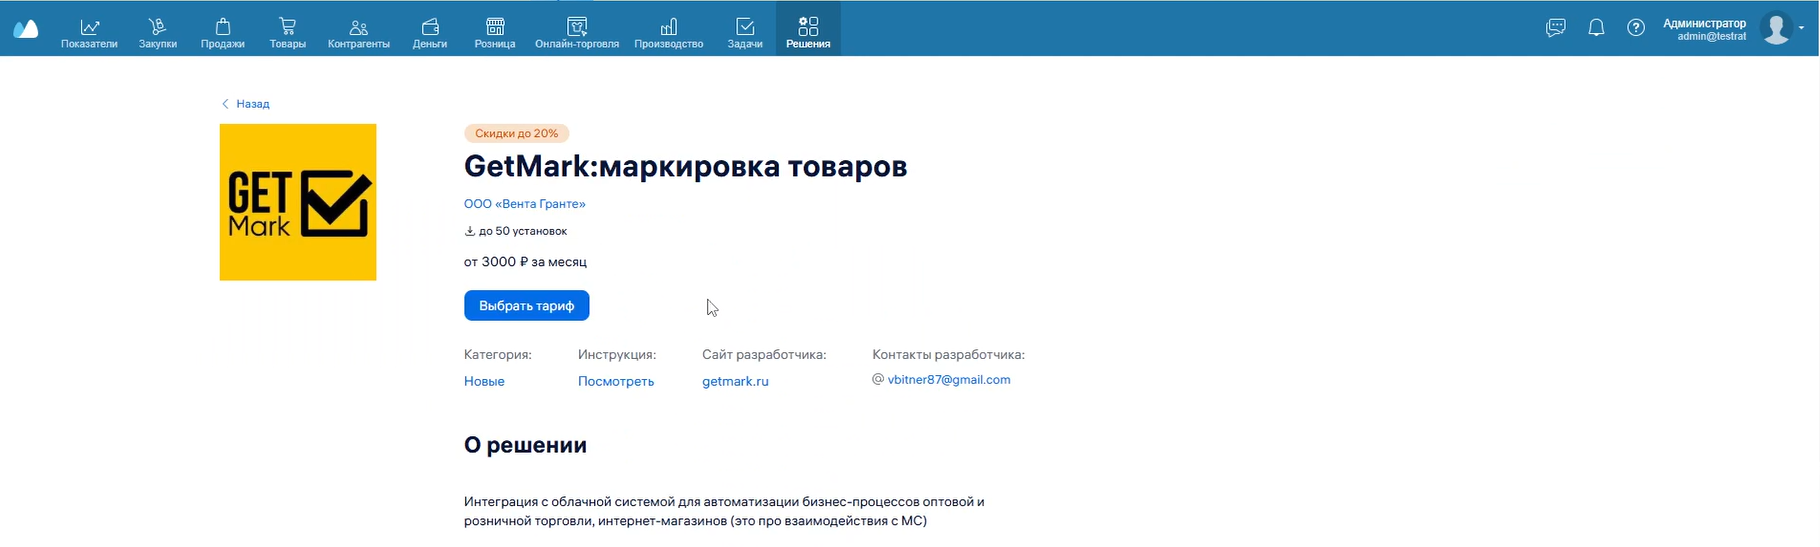Click the GetMark logo image
This screenshot has width=1820, height=547.
(298, 202)
